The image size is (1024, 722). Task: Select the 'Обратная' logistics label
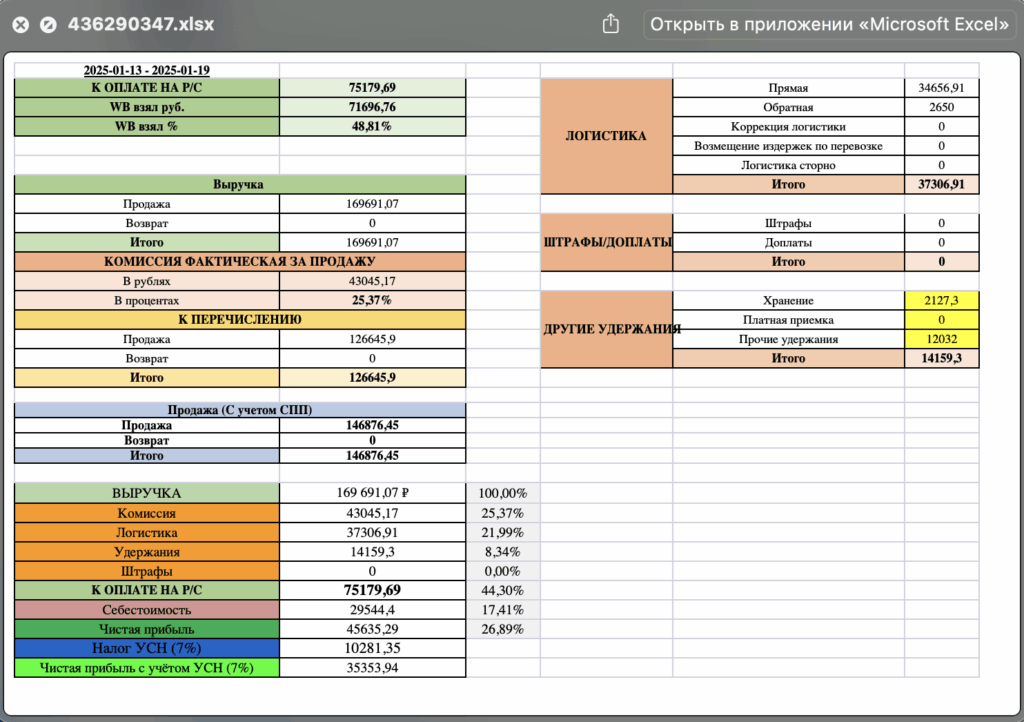click(788, 107)
